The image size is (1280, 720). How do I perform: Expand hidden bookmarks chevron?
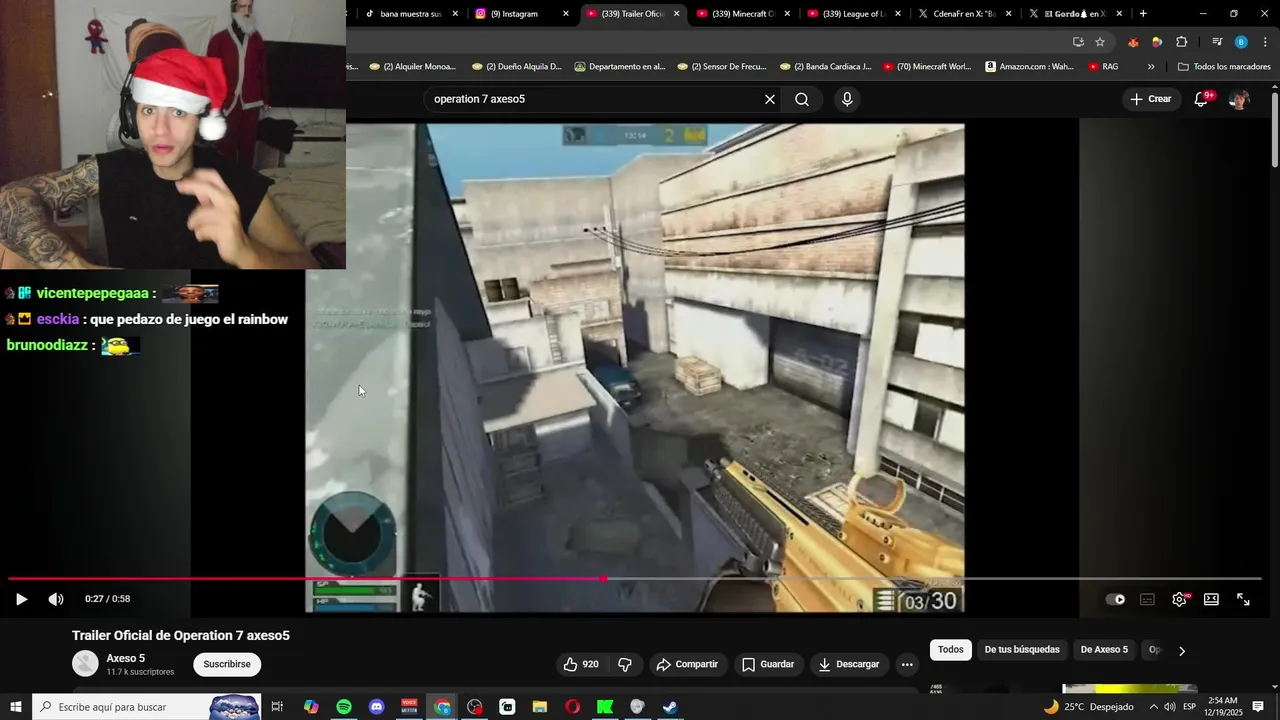[x=1151, y=67]
